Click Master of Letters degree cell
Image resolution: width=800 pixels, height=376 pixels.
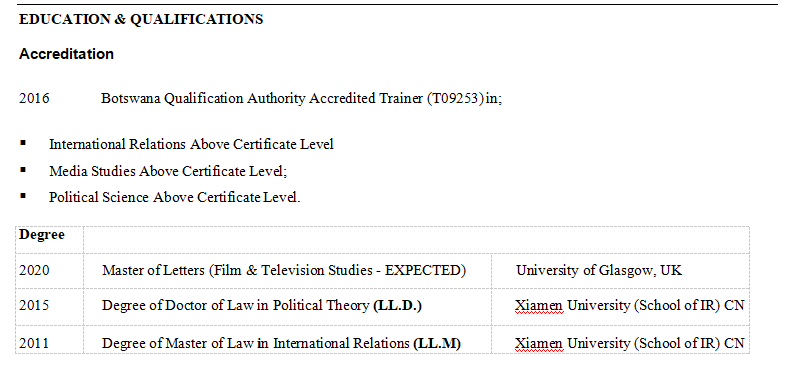[x=287, y=271]
